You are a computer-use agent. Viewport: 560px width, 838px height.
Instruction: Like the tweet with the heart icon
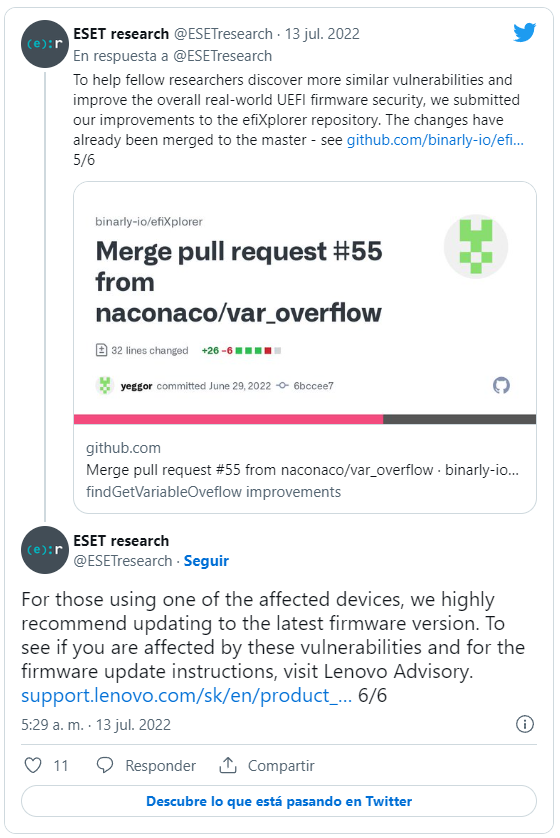33,765
